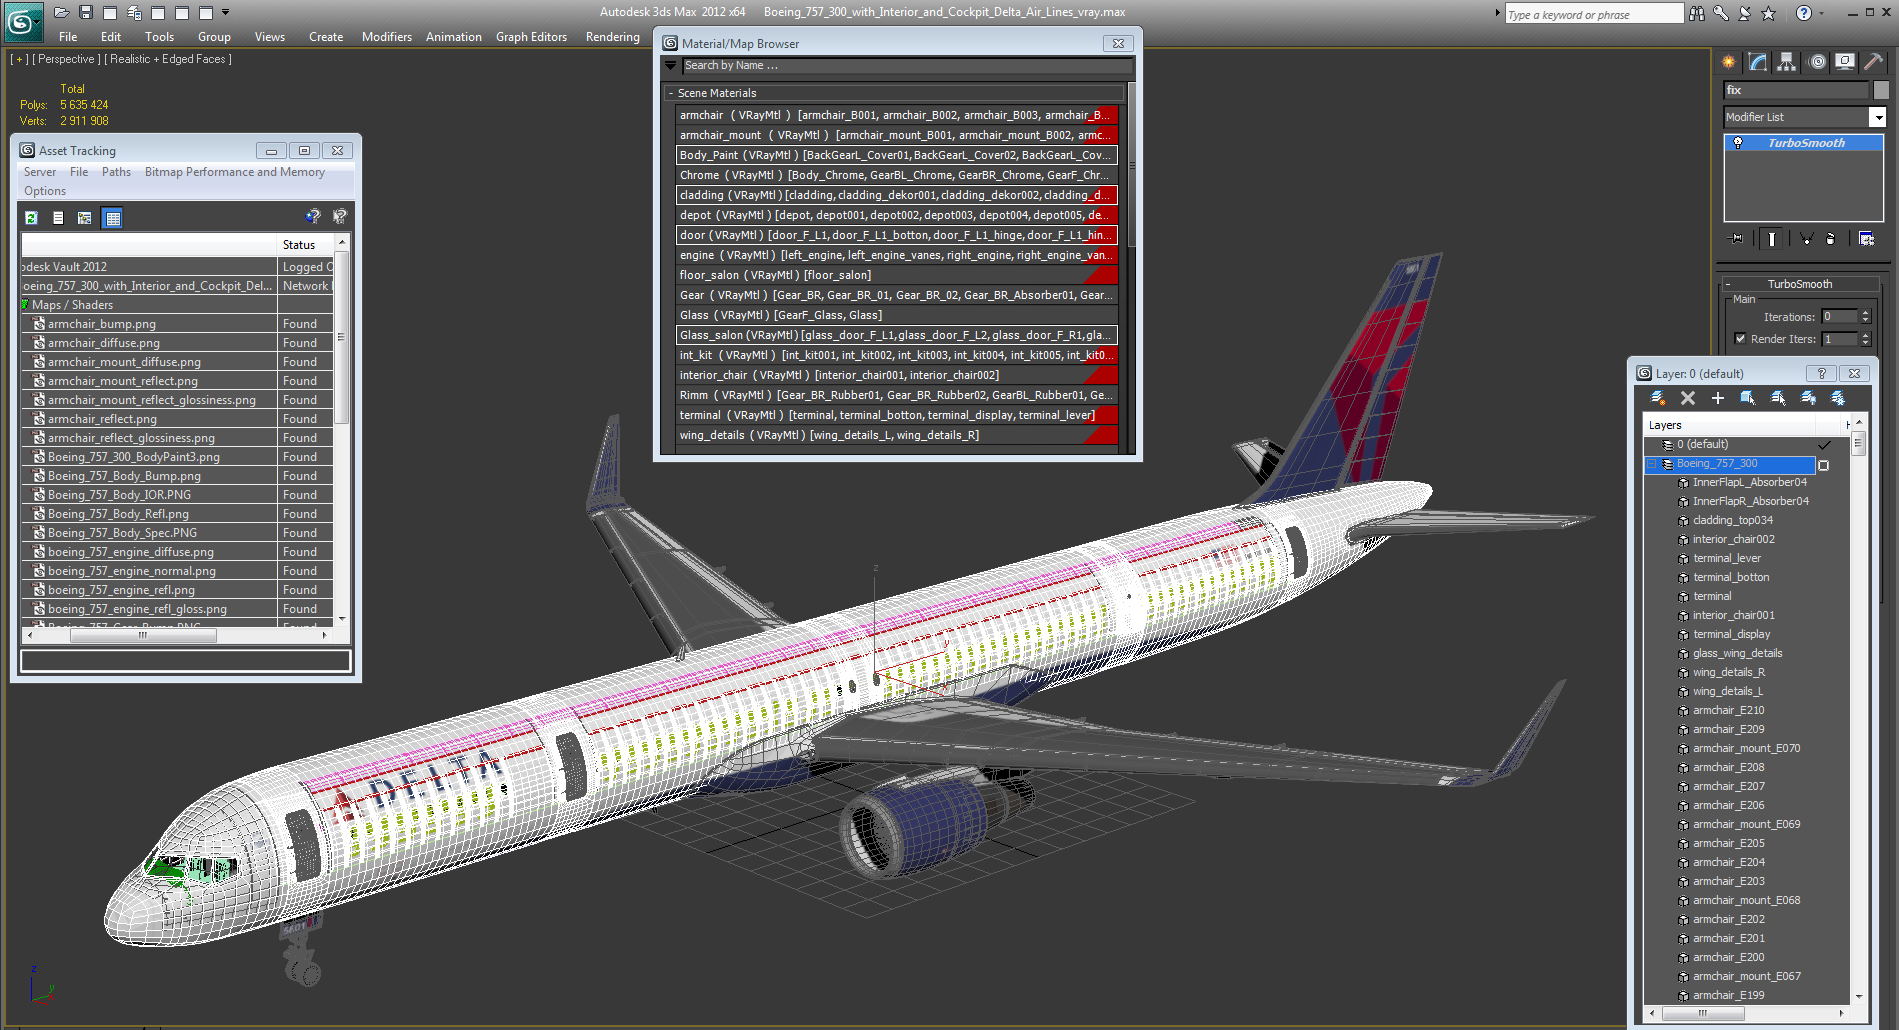Click the Pin Stack icon
Image resolution: width=1899 pixels, height=1030 pixels.
[x=1735, y=239]
